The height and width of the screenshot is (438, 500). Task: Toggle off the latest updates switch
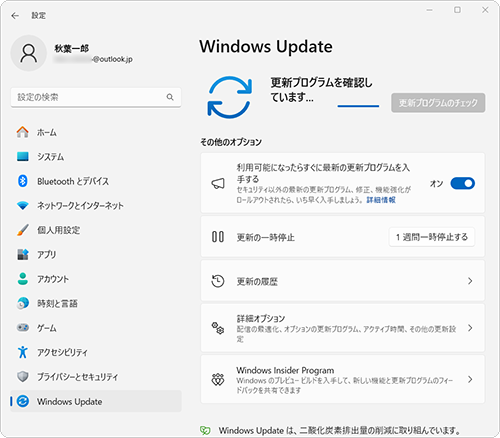(462, 183)
